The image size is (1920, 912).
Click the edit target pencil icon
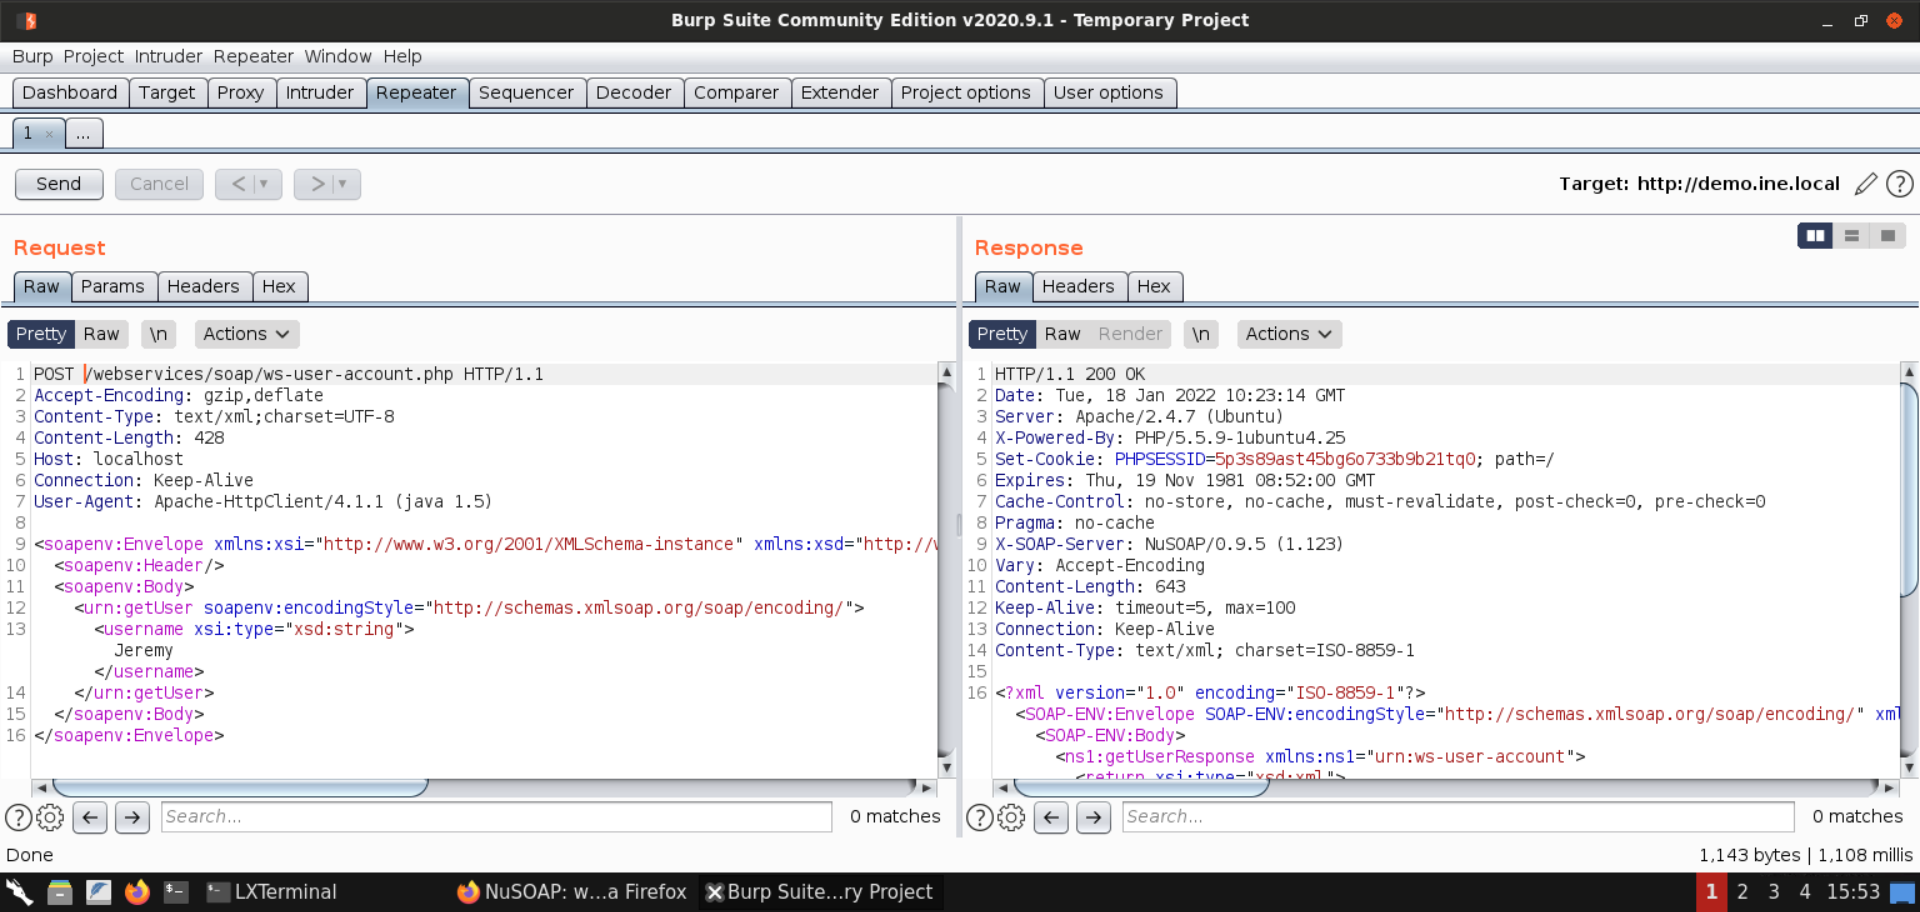pos(1865,184)
